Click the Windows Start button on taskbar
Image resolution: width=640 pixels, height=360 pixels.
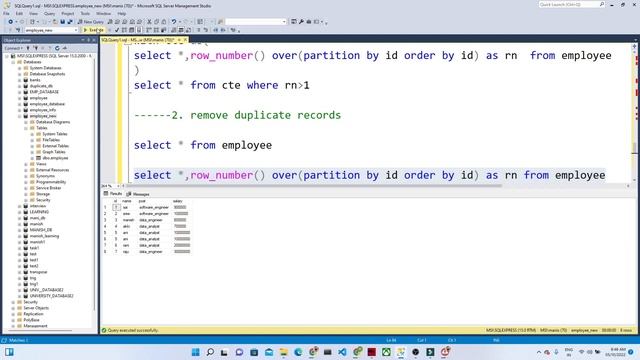pos(196,352)
